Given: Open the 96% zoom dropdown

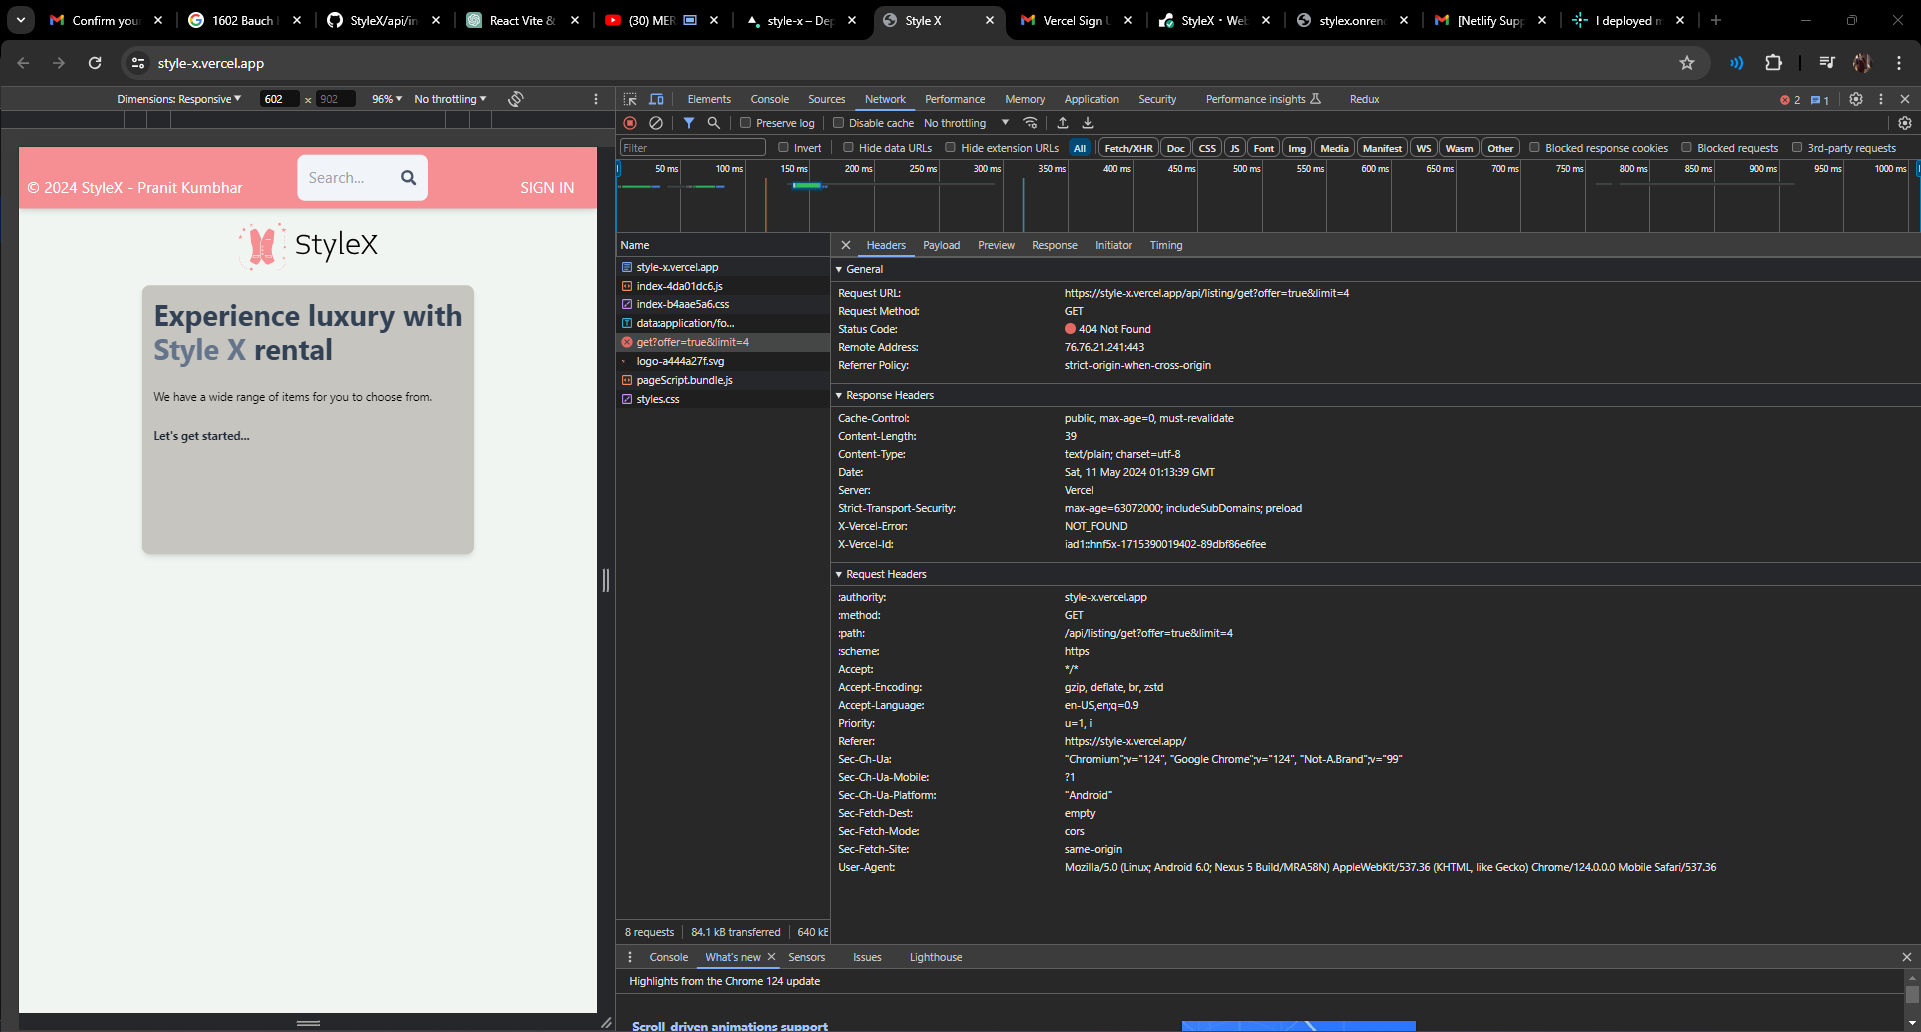Looking at the screenshot, I should (x=387, y=99).
